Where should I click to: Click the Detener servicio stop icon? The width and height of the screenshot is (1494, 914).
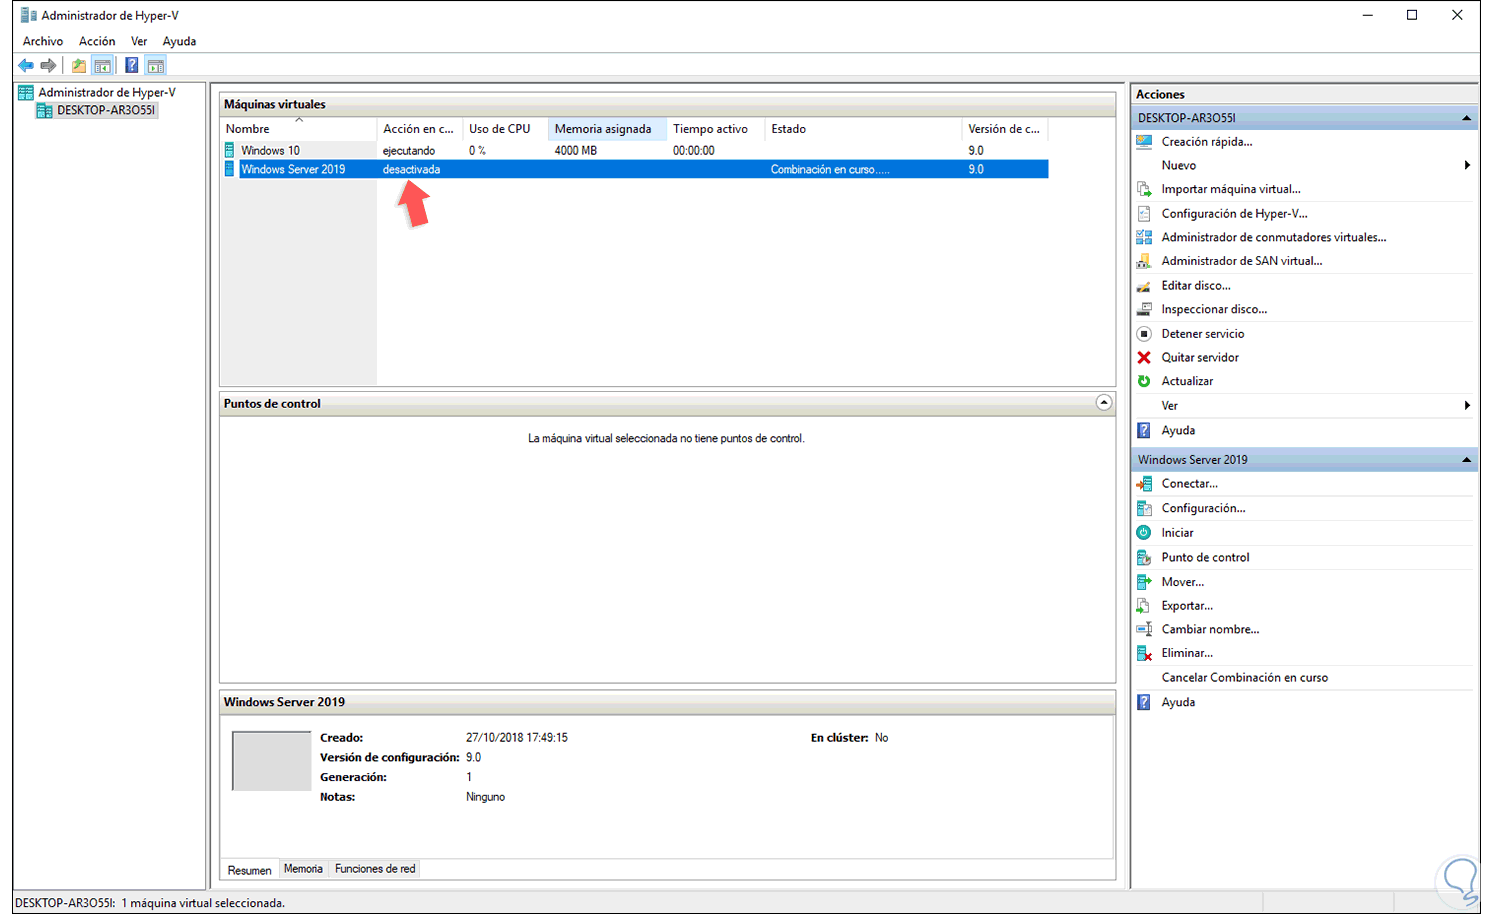[1144, 334]
